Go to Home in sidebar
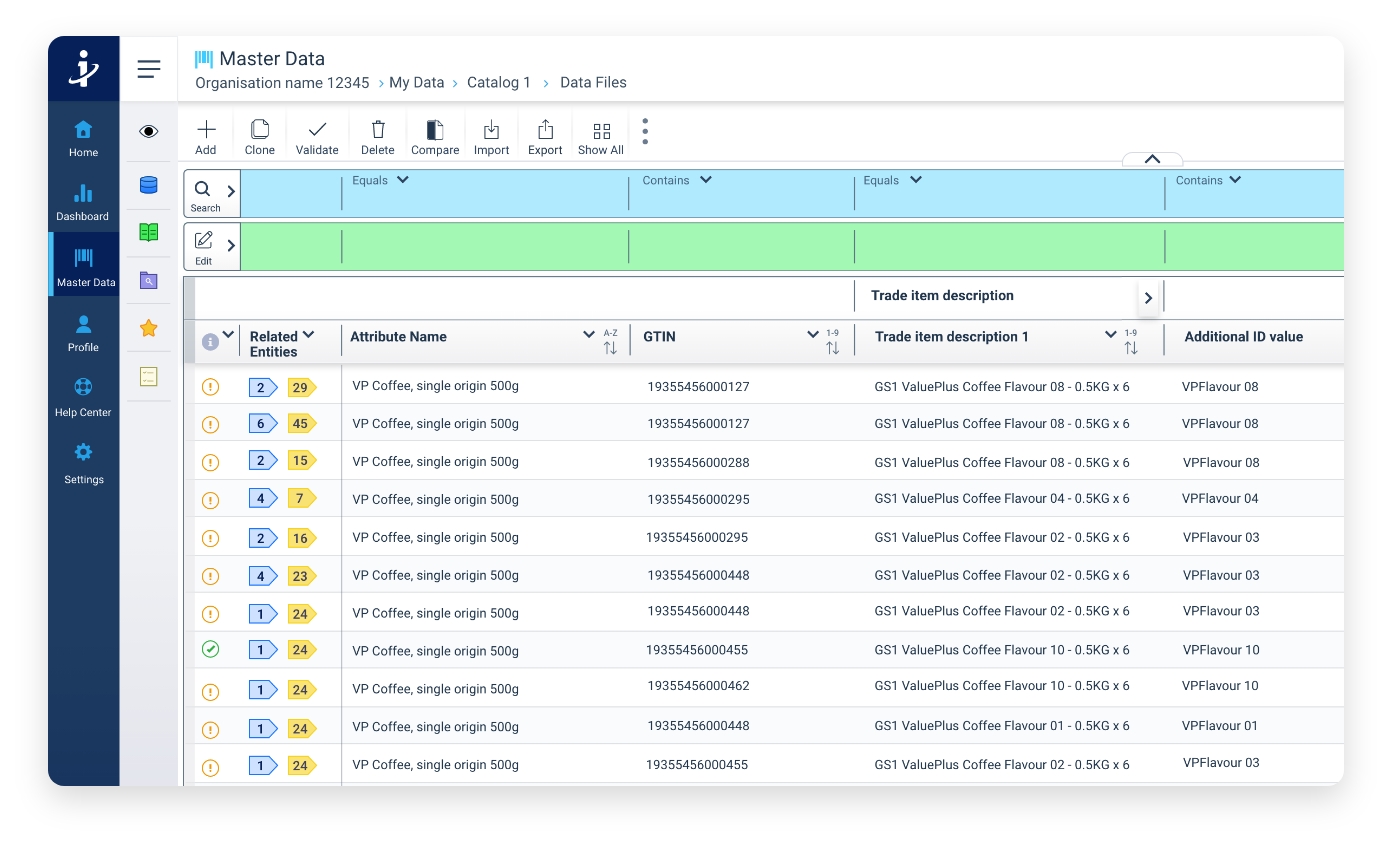 click(83, 138)
